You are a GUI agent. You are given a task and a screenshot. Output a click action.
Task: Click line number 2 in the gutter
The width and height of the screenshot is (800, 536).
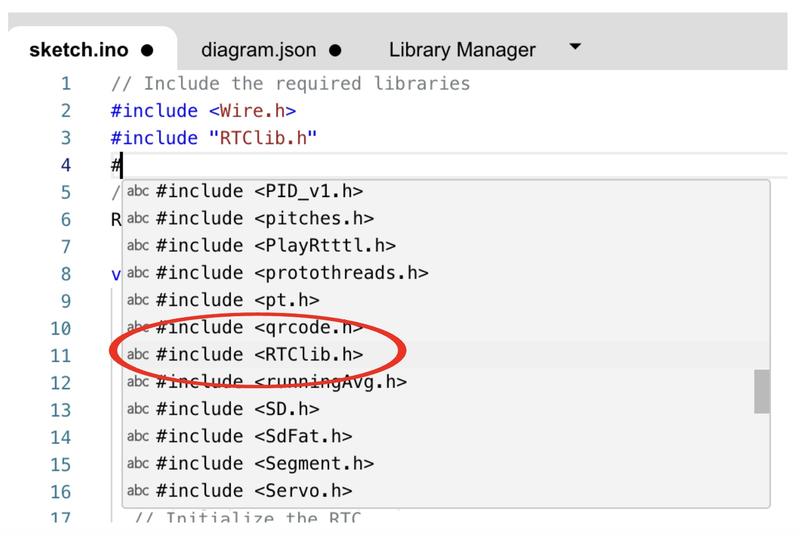coord(66,111)
